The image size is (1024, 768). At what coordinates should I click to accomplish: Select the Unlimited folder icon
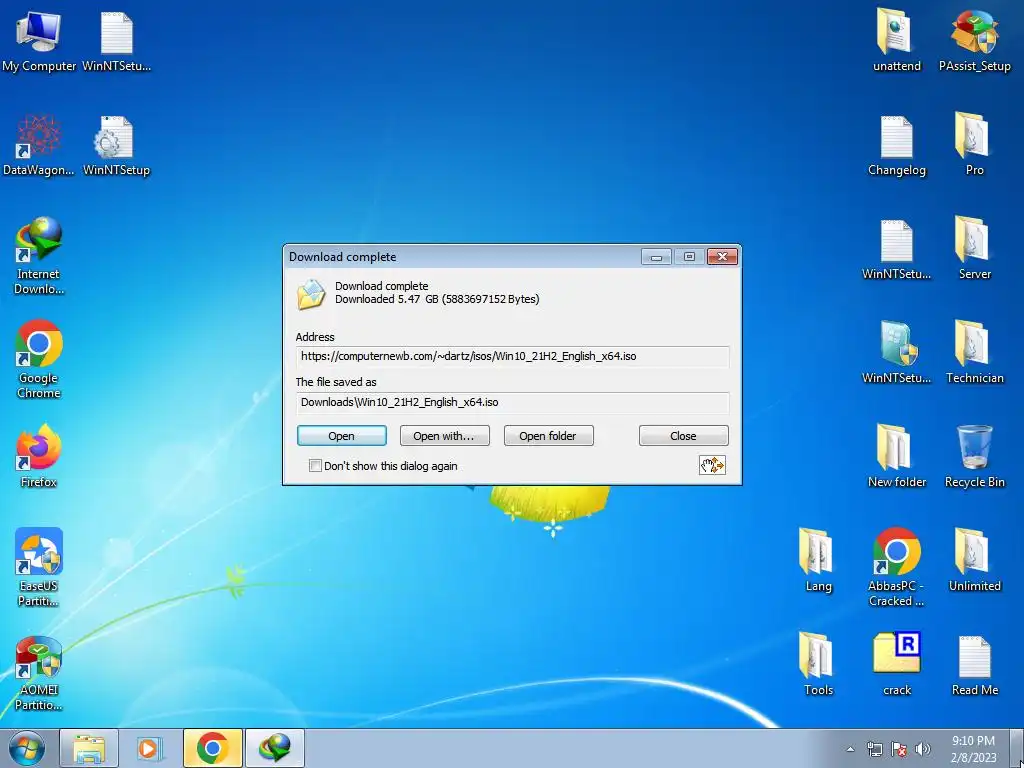(974, 560)
